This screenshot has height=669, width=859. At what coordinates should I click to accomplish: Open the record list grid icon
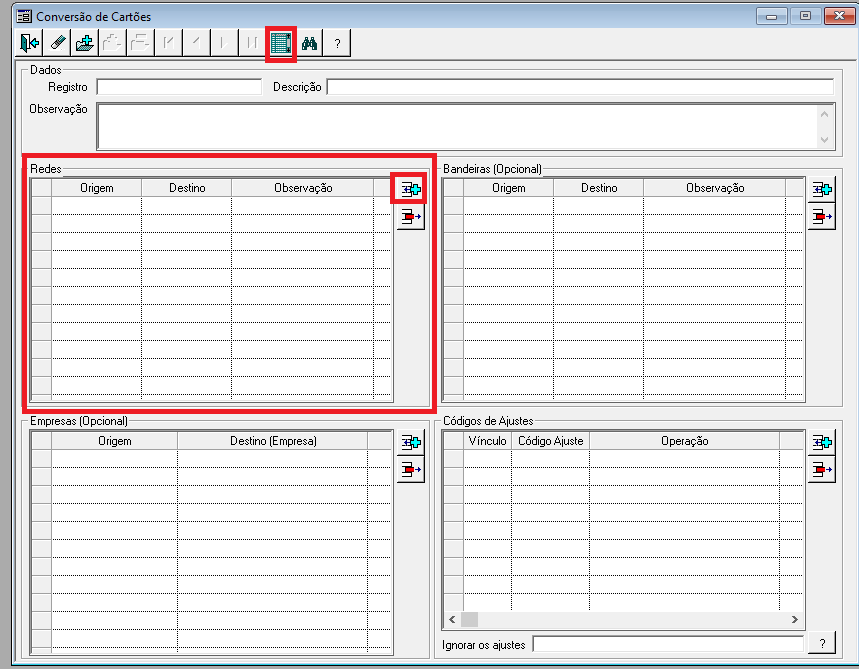click(281, 43)
